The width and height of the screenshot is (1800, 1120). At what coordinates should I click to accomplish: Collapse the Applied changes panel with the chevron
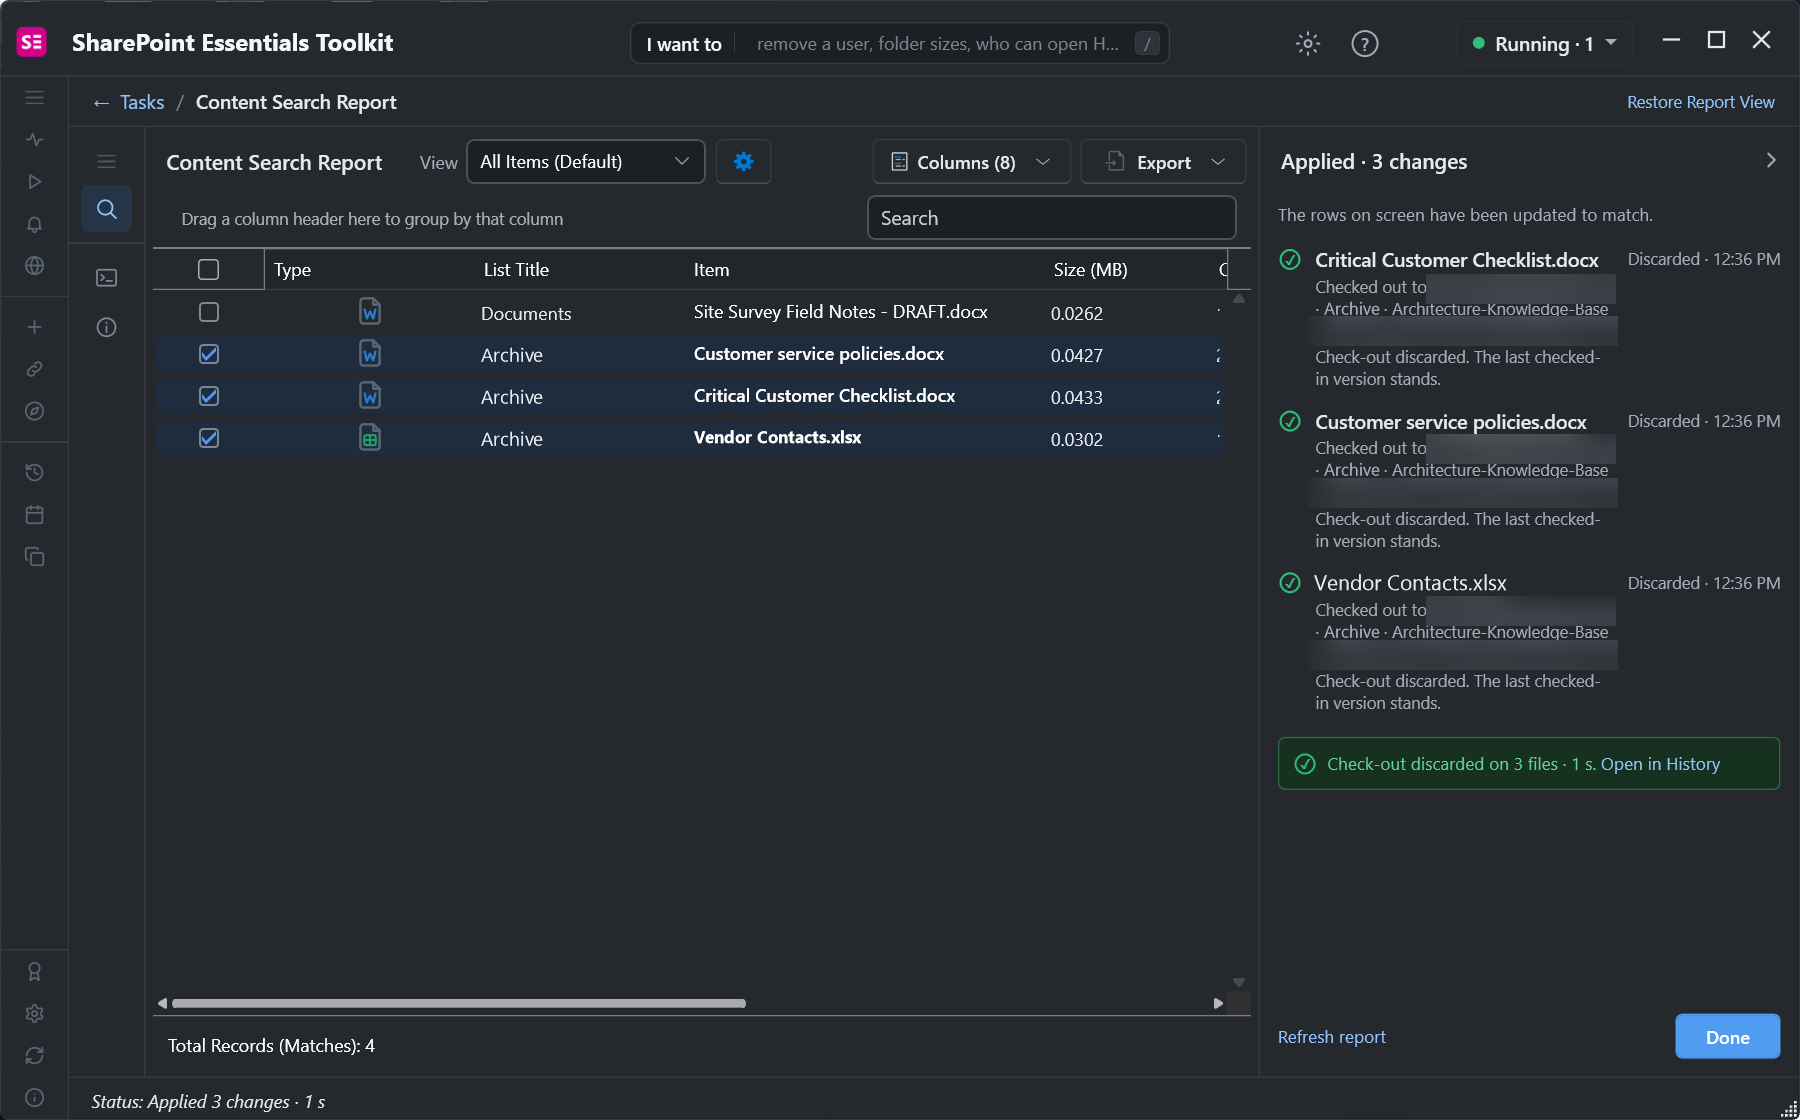tap(1771, 160)
